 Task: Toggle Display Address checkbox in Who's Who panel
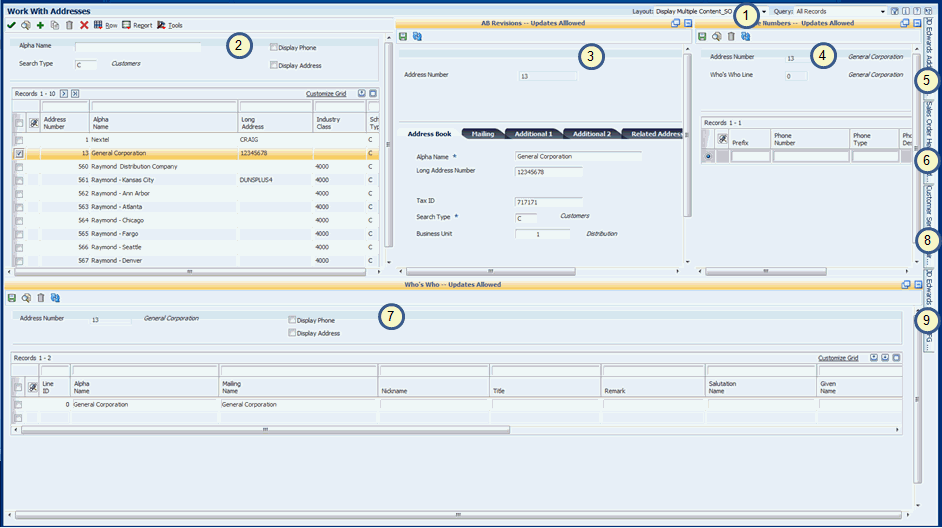click(x=292, y=333)
